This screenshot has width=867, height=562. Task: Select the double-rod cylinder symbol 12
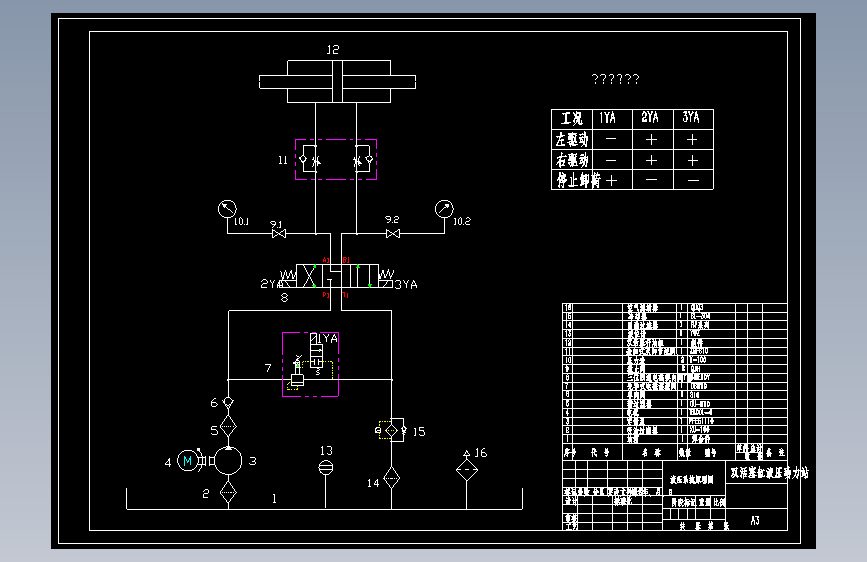[x=337, y=81]
